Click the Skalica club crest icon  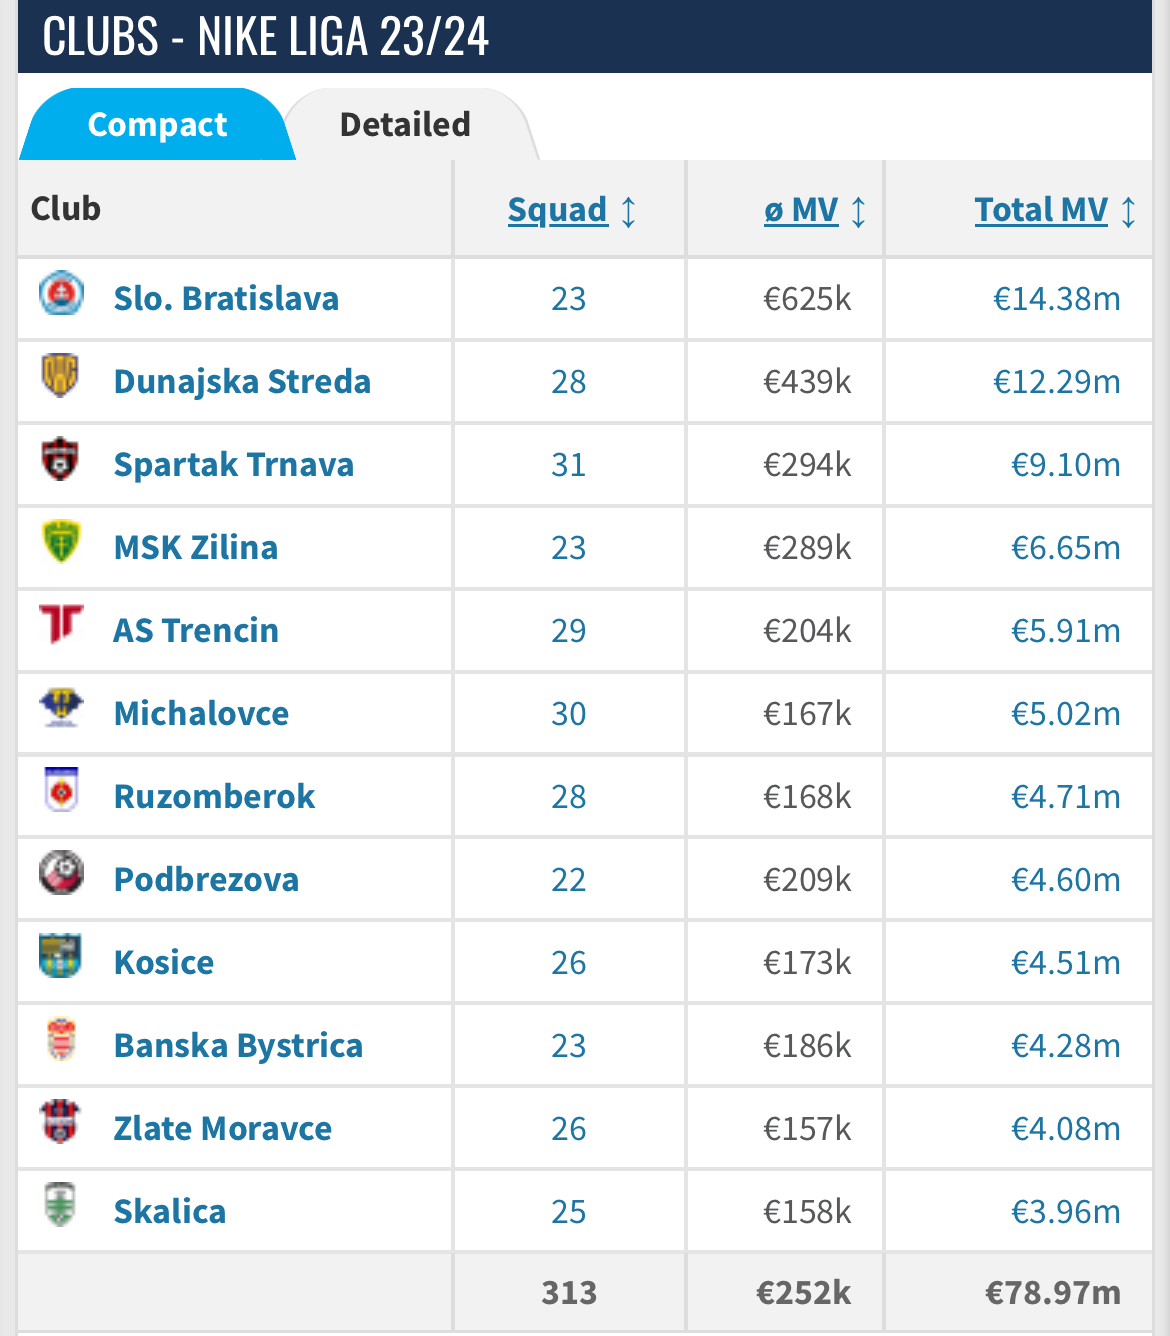point(61,1205)
